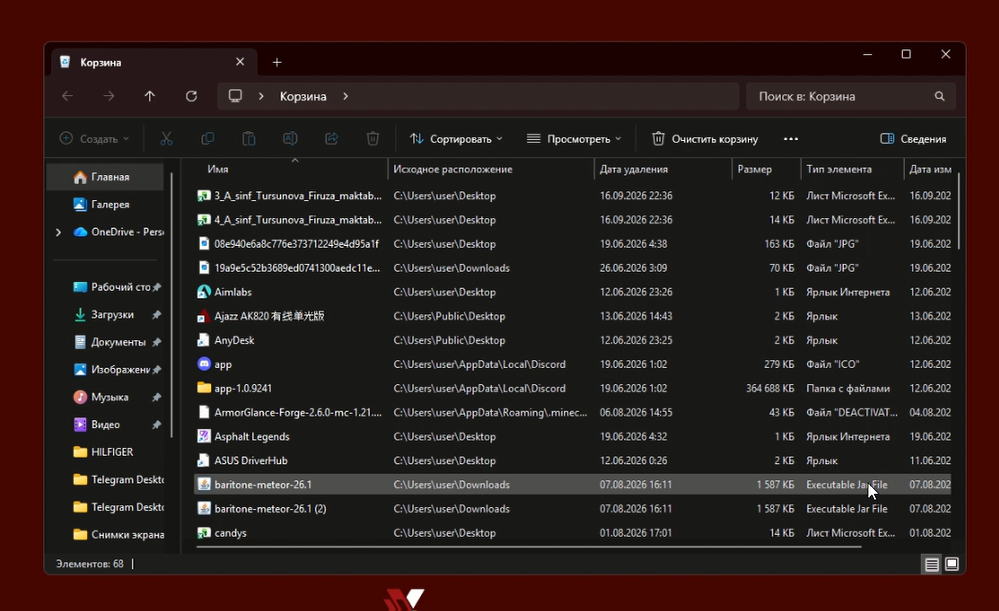
Task: Open a new tab with plus button
Action: click(277, 62)
